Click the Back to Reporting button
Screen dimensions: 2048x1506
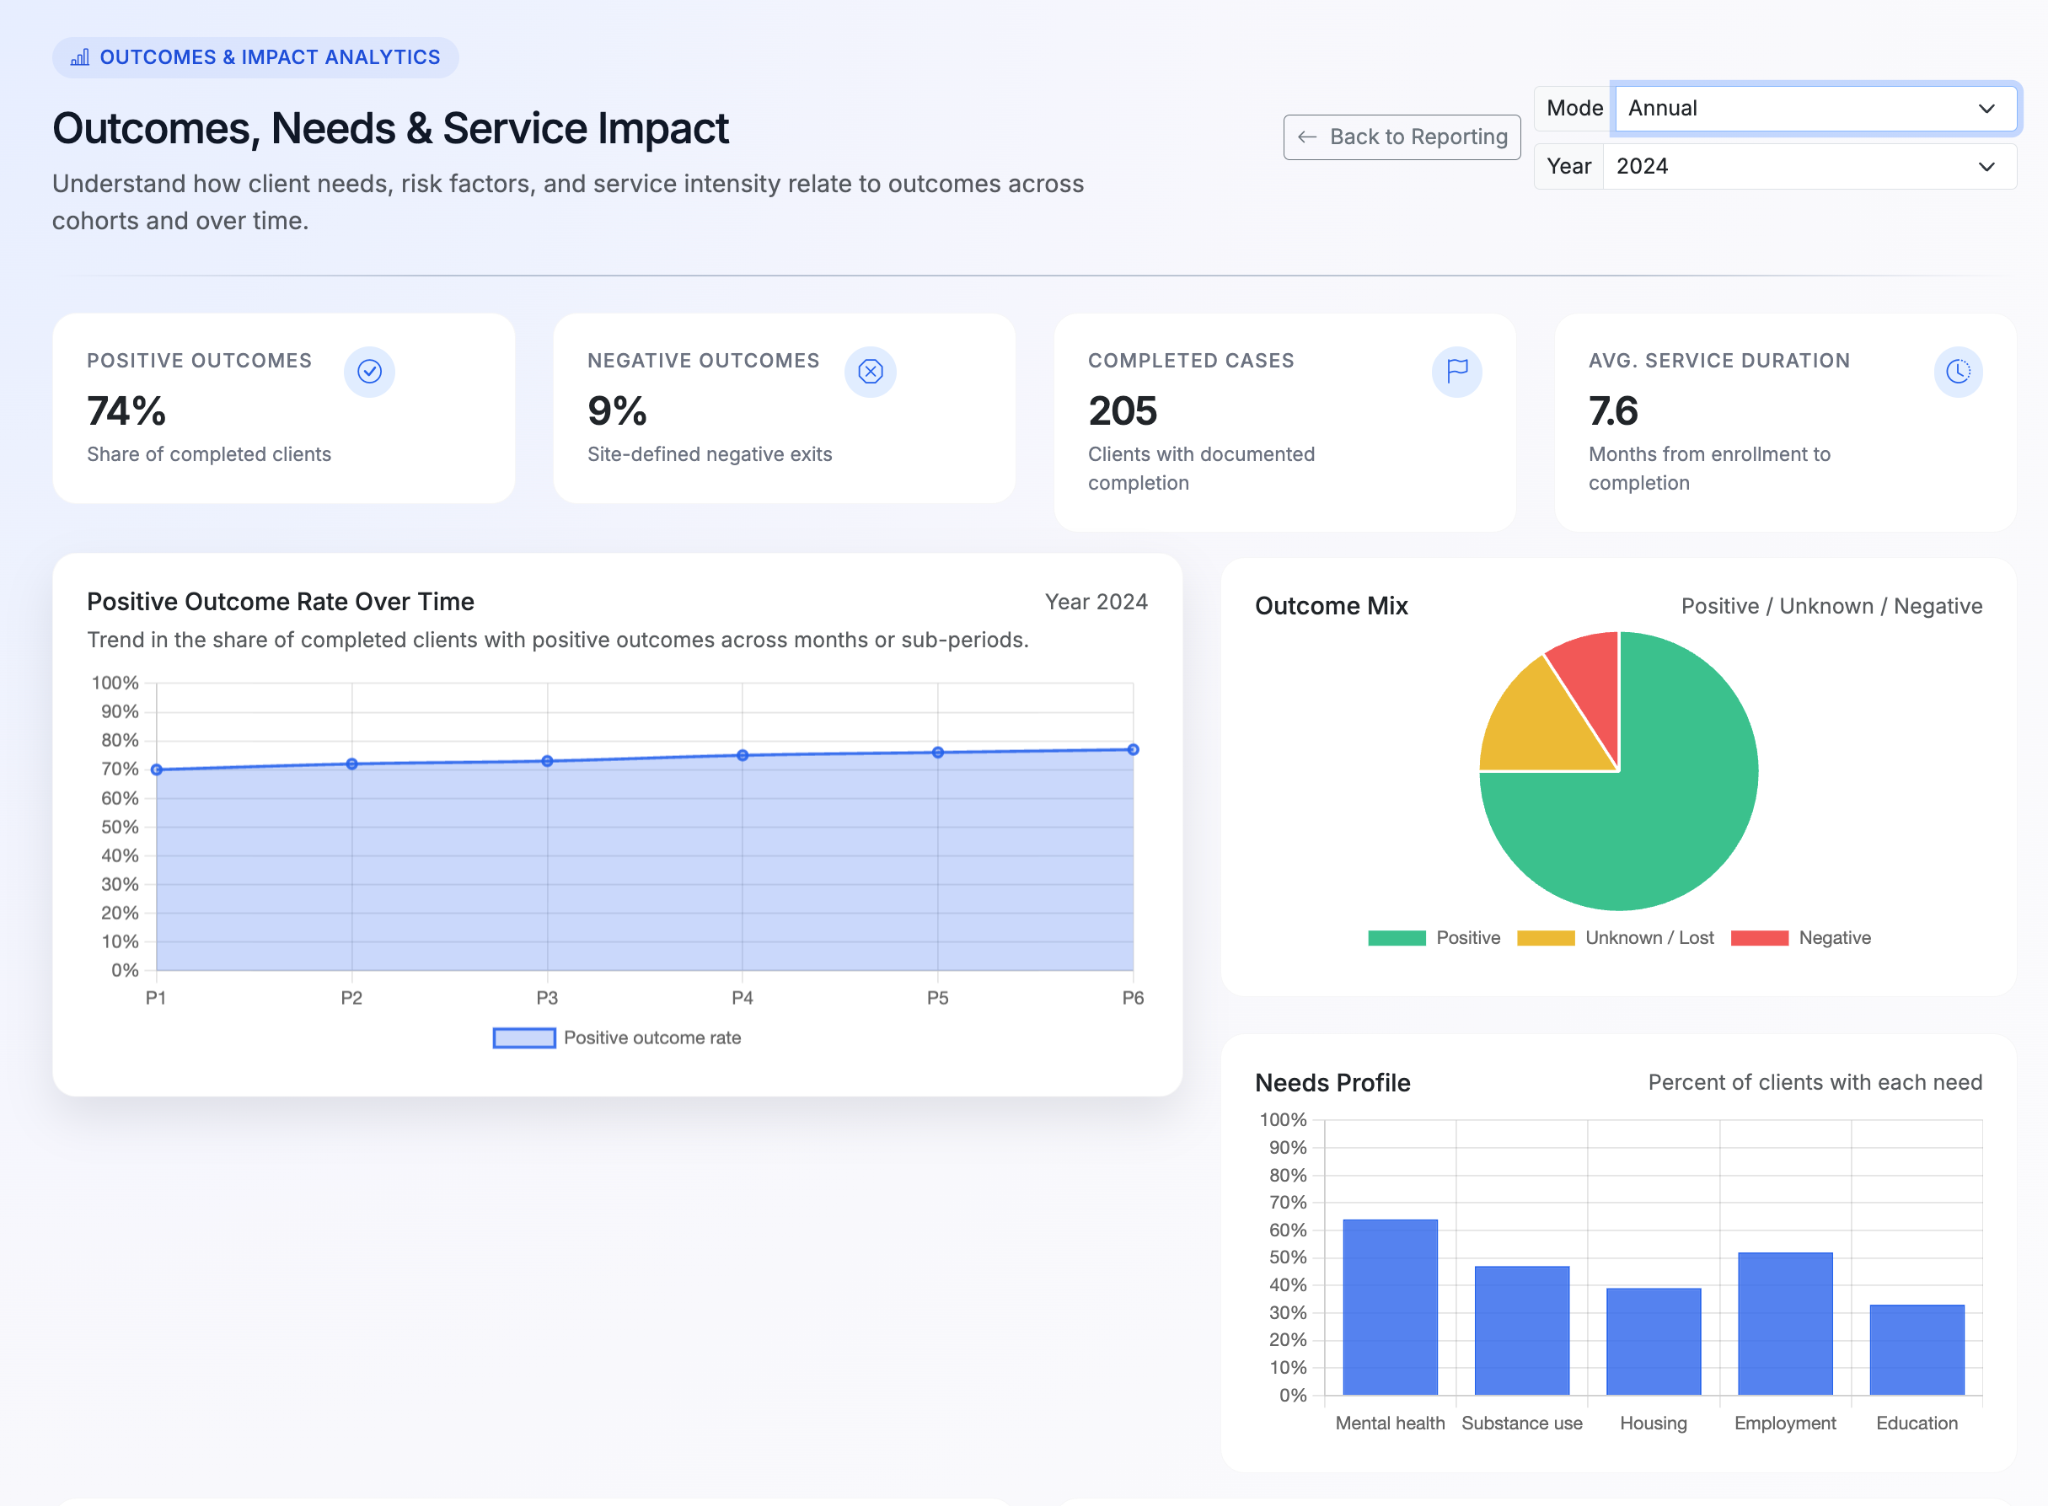tap(1402, 137)
